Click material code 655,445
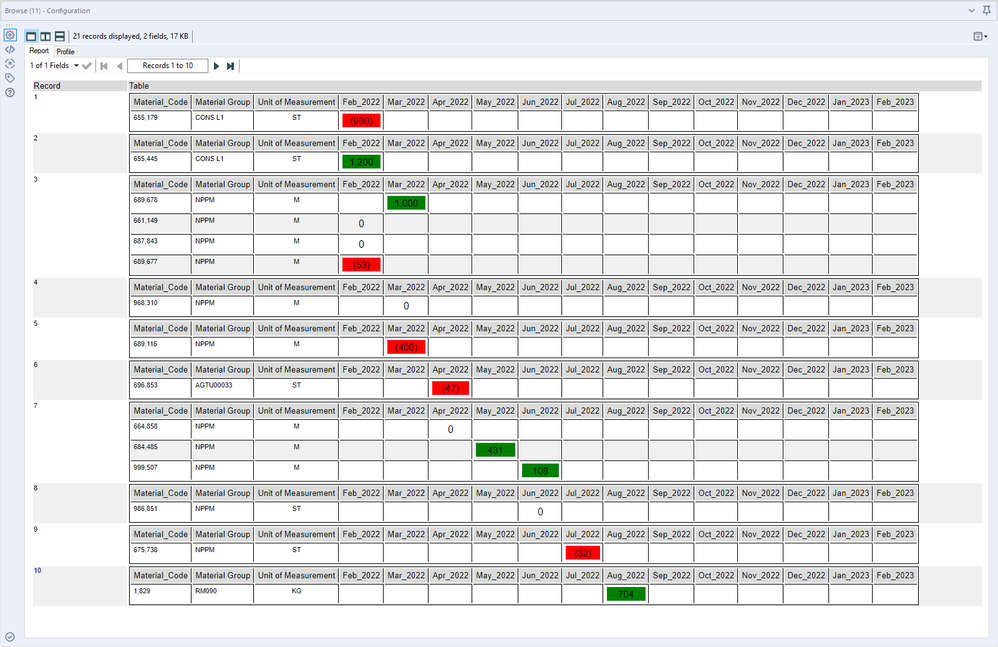998x647 pixels. click(x=145, y=159)
